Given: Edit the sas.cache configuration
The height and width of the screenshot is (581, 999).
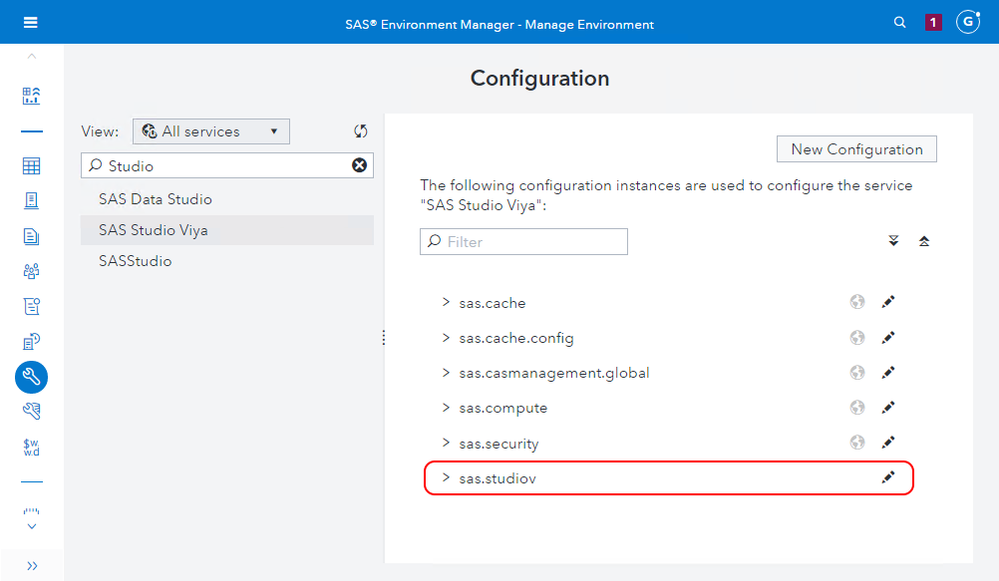Looking at the screenshot, I should tap(888, 303).
